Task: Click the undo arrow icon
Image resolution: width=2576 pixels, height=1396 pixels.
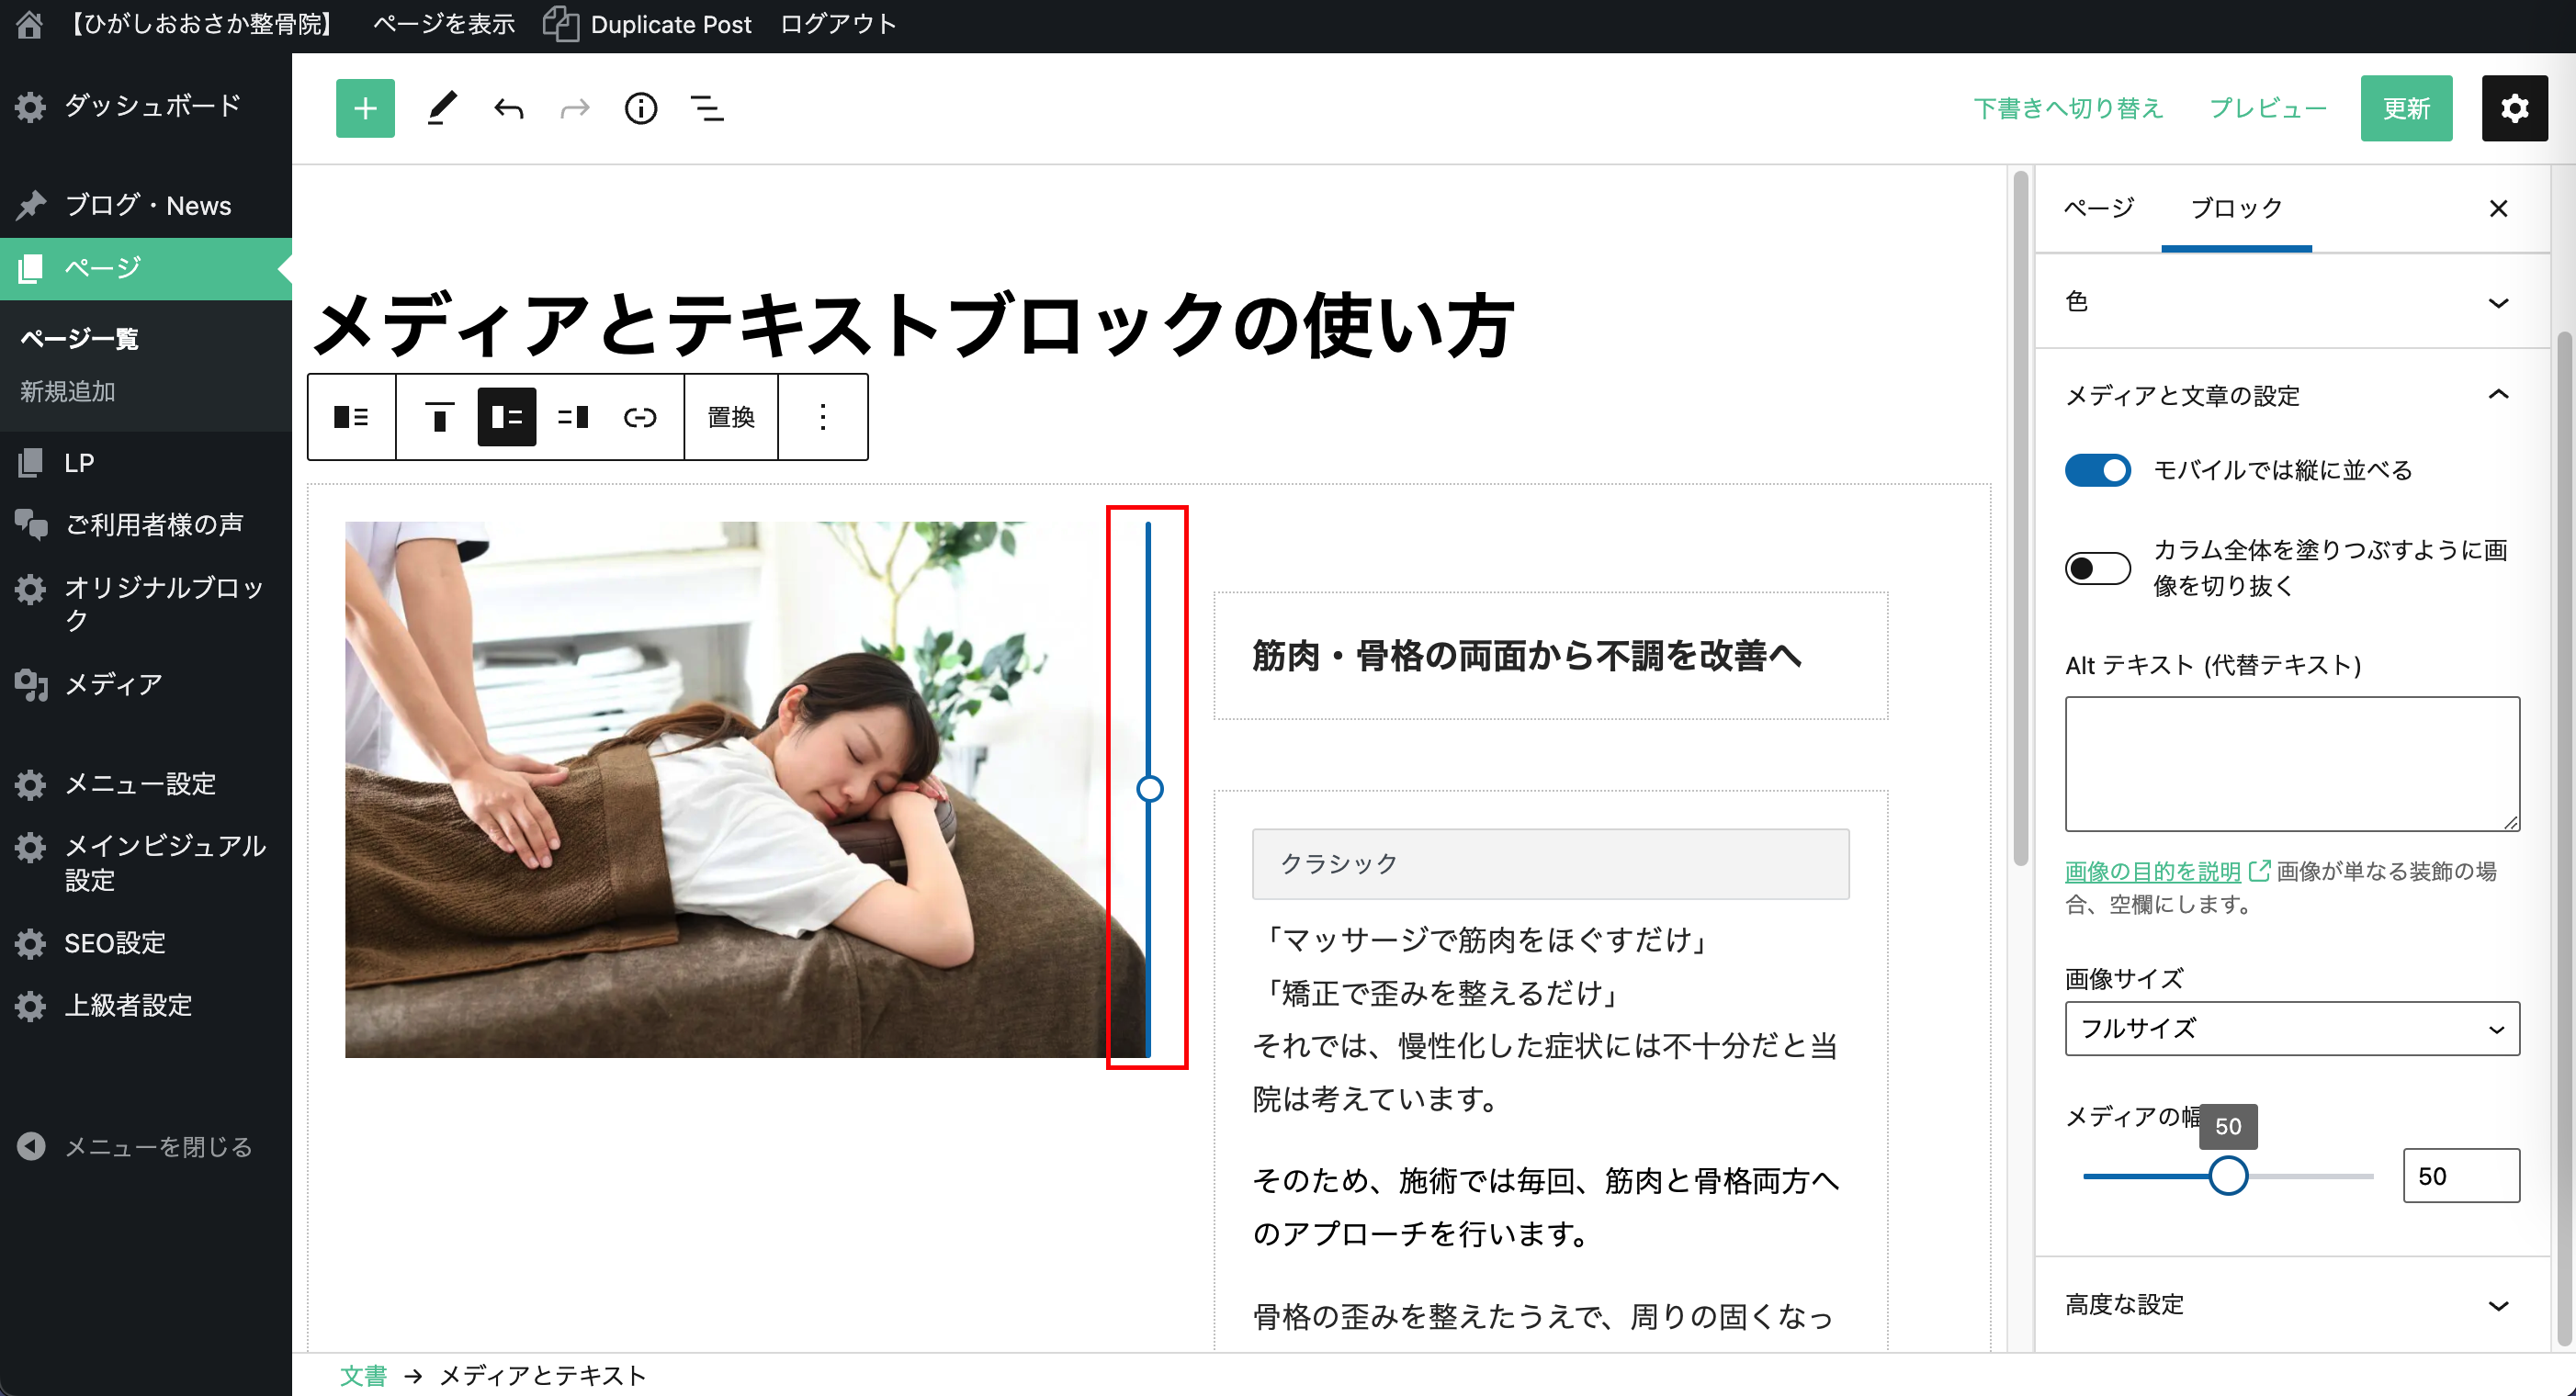Action: pyautogui.click(x=508, y=108)
